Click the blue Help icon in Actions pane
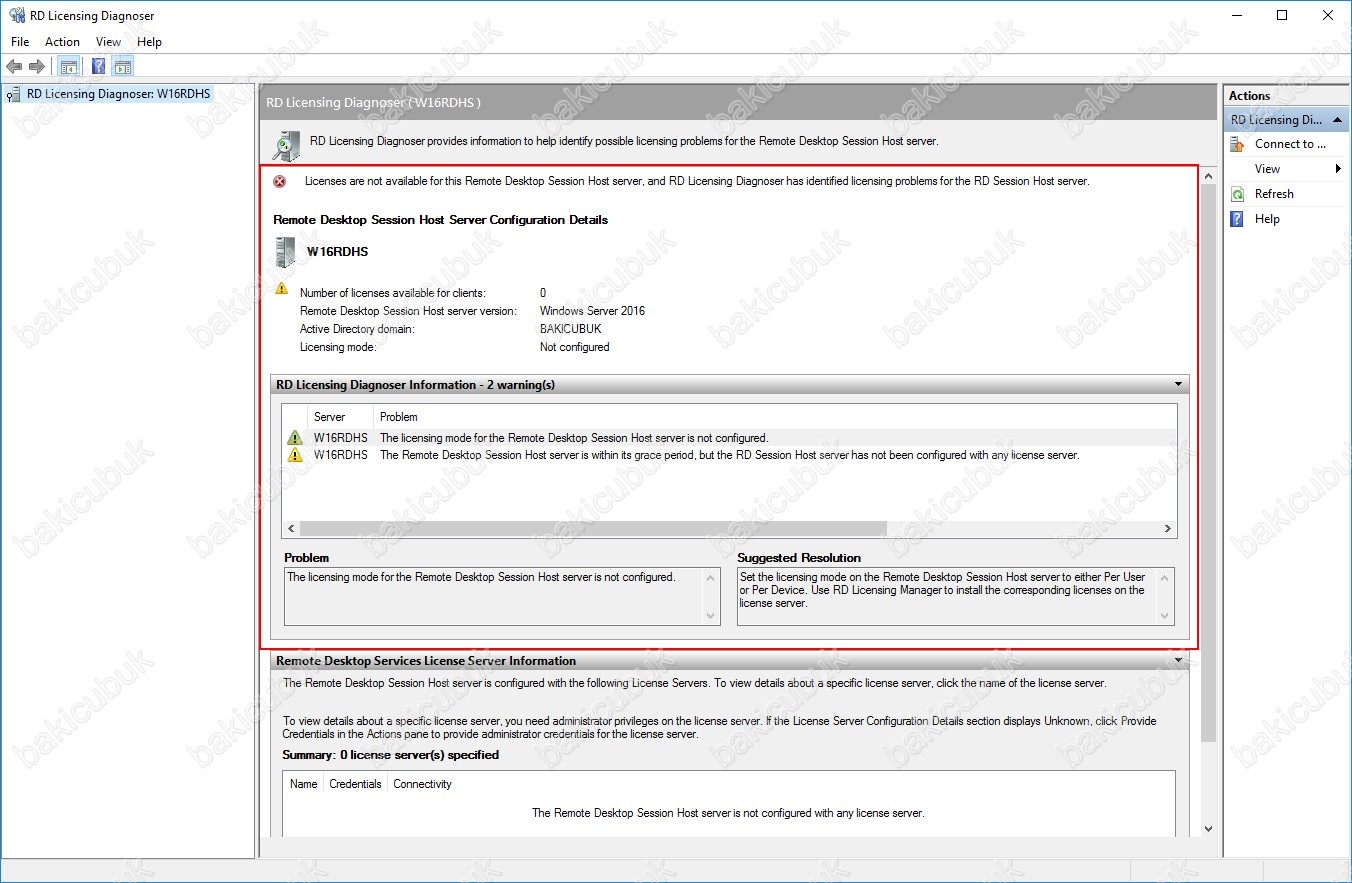The height and width of the screenshot is (883, 1352). click(1238, 219)
